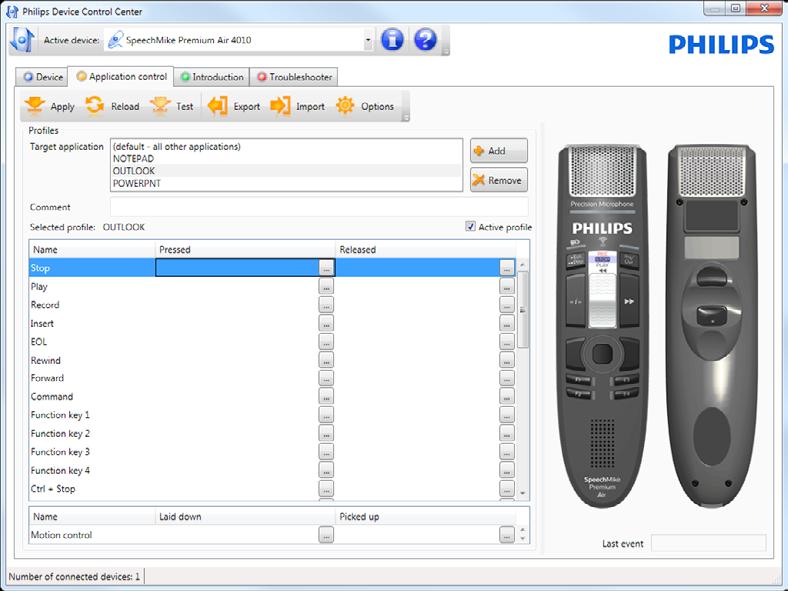This screenshot has width=788, height=591.
Task: Select the Application control tab
Action: click(121, 76)
